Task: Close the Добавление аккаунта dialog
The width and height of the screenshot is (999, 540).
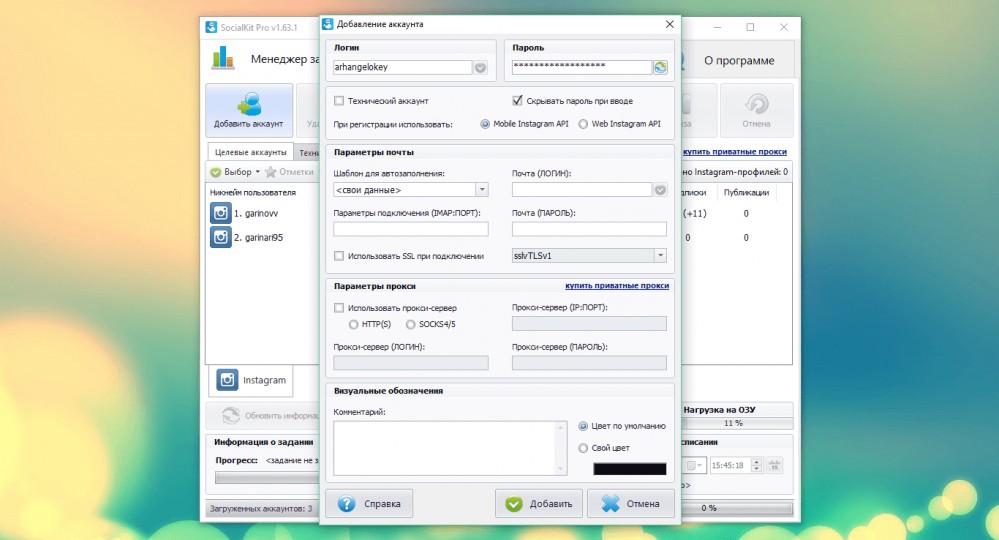Action: tap(669, 24)
